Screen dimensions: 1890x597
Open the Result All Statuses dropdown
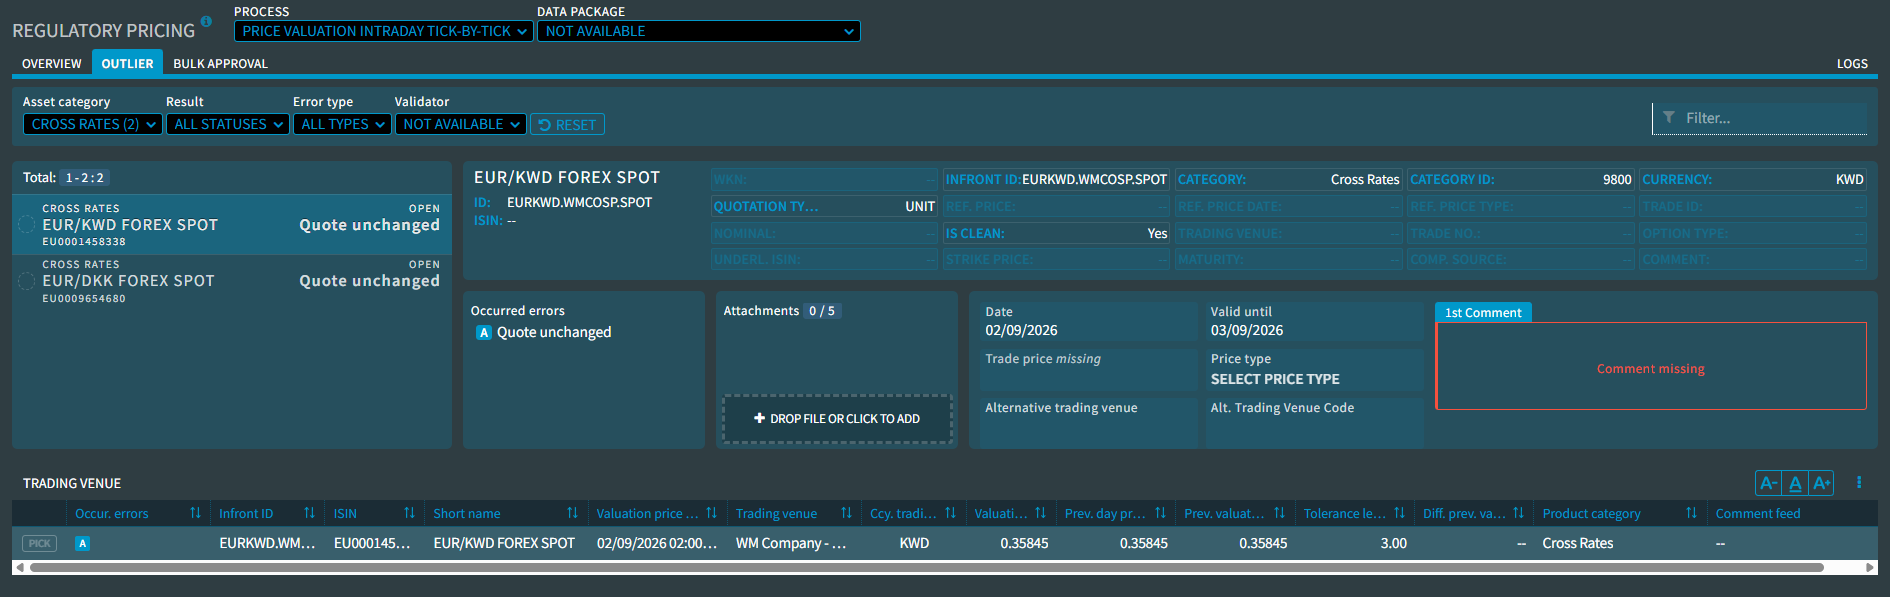(x=228, y=124)
